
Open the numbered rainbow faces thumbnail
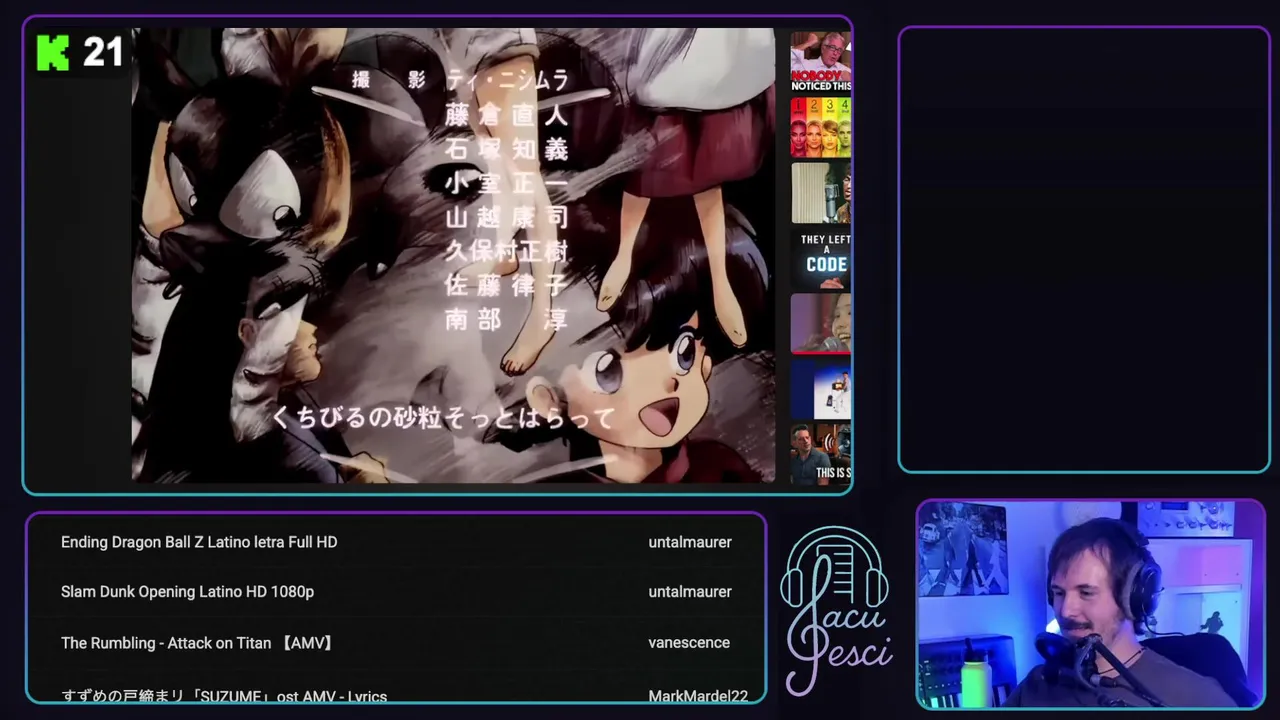pos(821,127)
